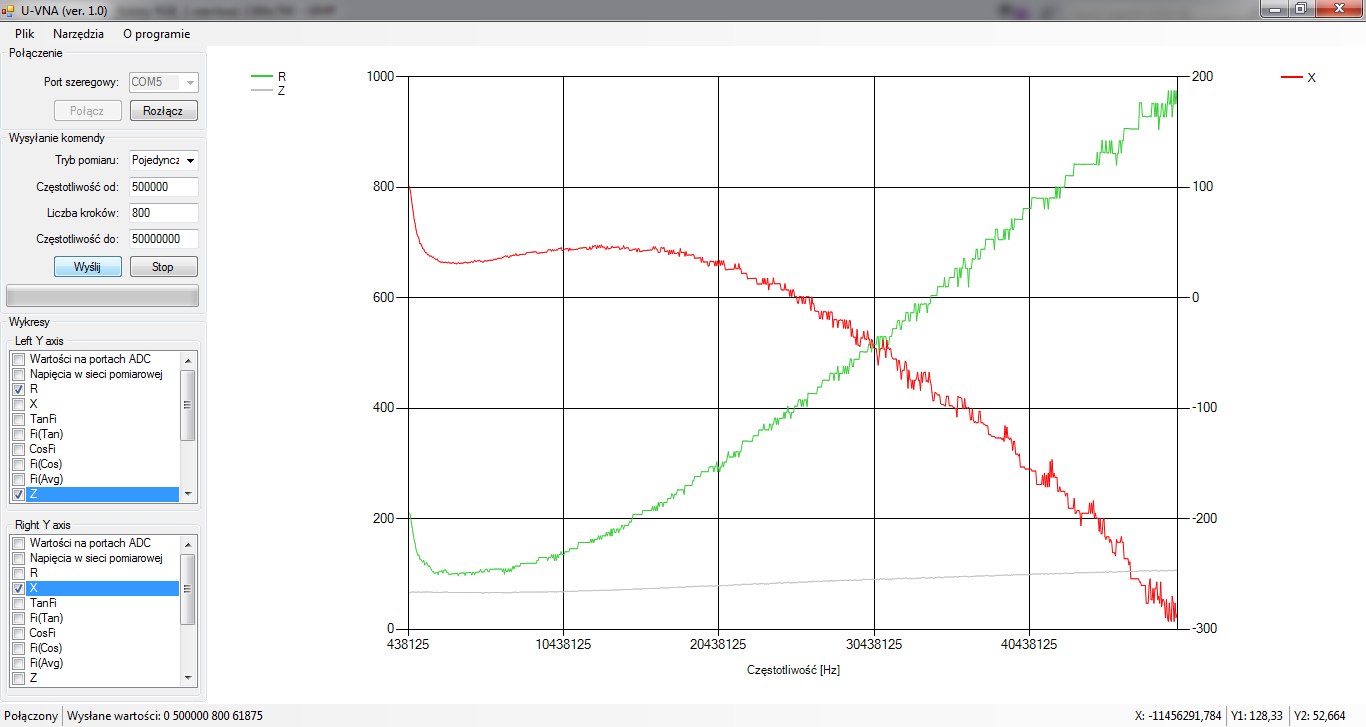Uncheck X in the Right Y axis list
Viewport: 1366px width, 727px height.
(19, 588)
